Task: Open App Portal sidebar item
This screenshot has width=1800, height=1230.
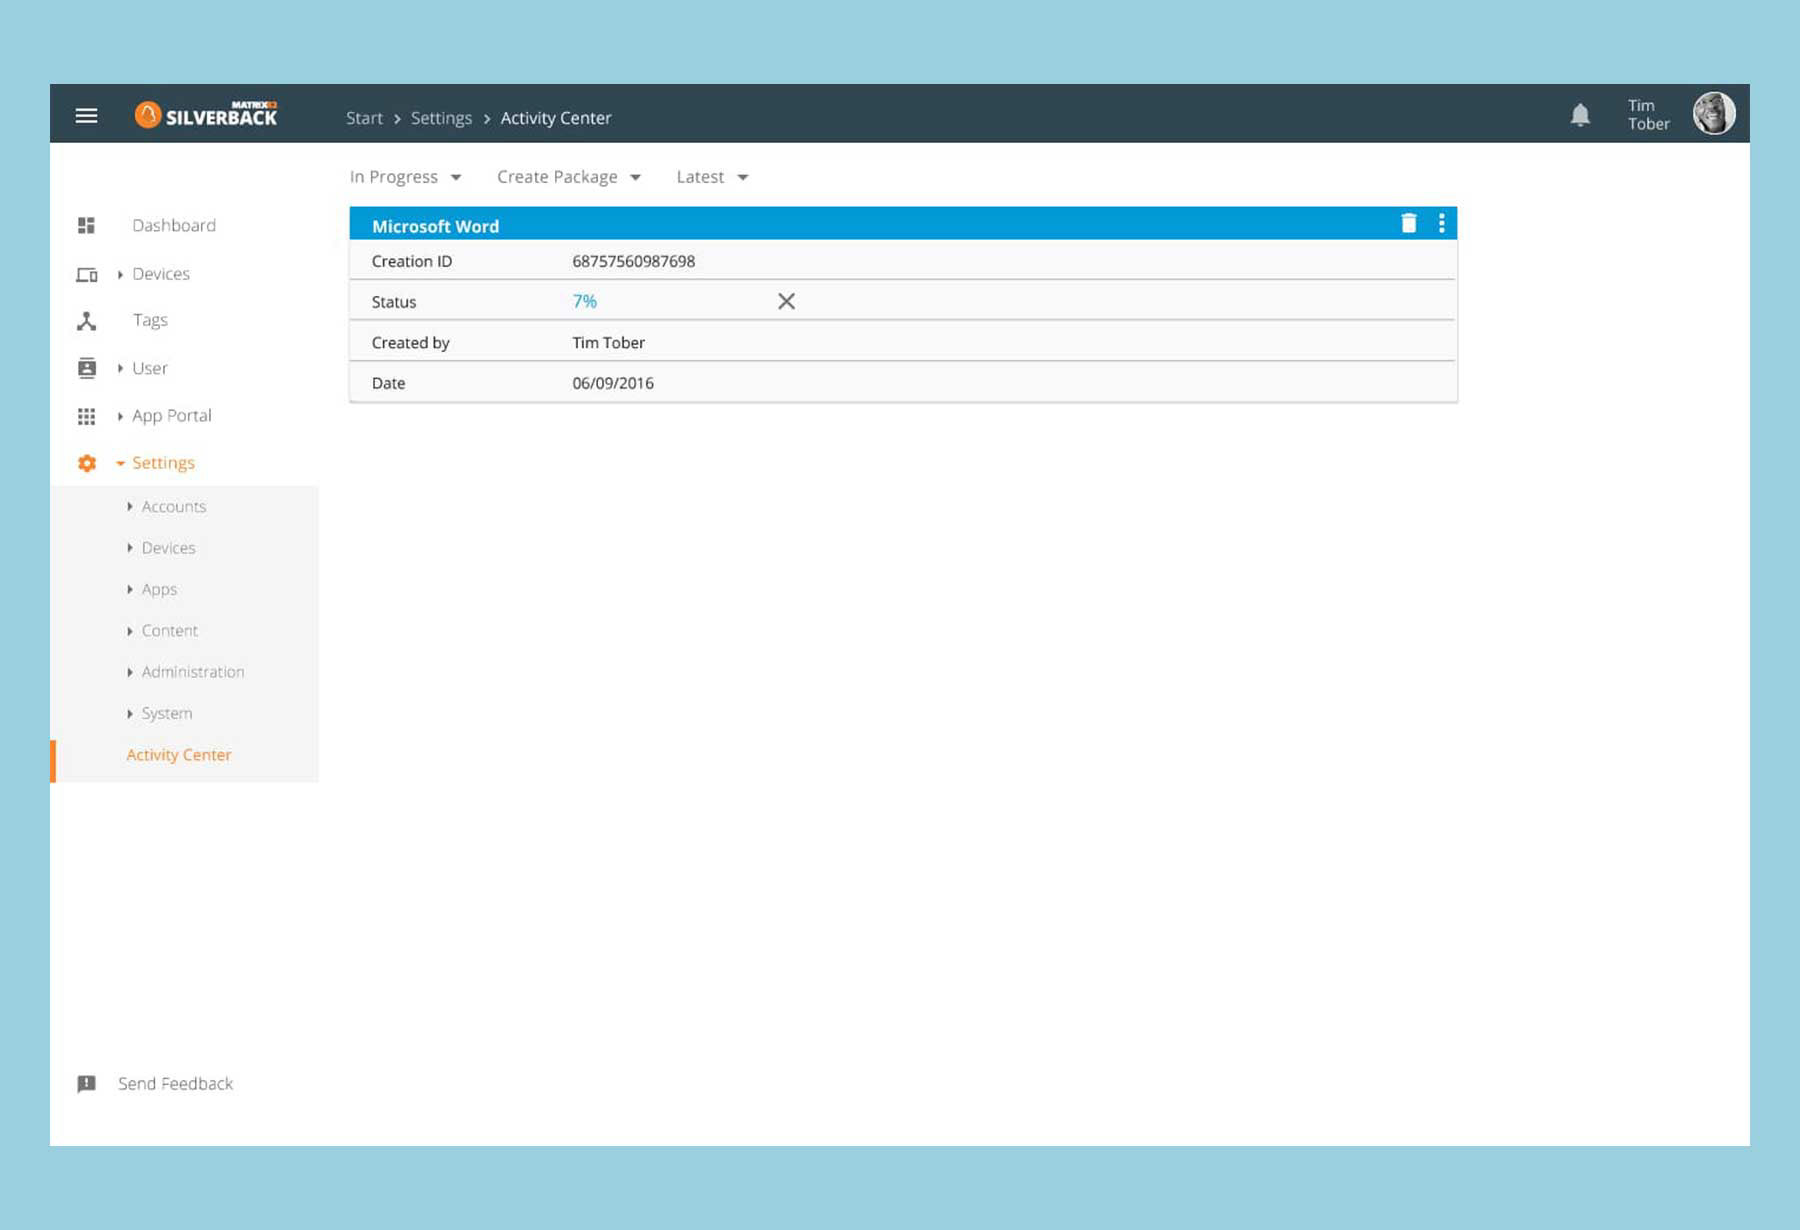Action: (172, 415)
